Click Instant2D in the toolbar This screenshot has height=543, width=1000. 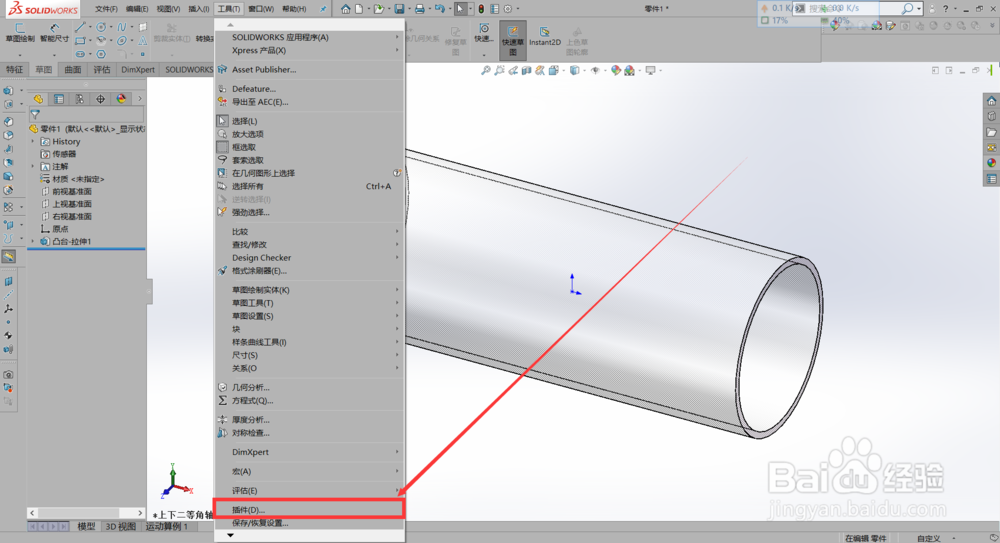click(545, 35)
